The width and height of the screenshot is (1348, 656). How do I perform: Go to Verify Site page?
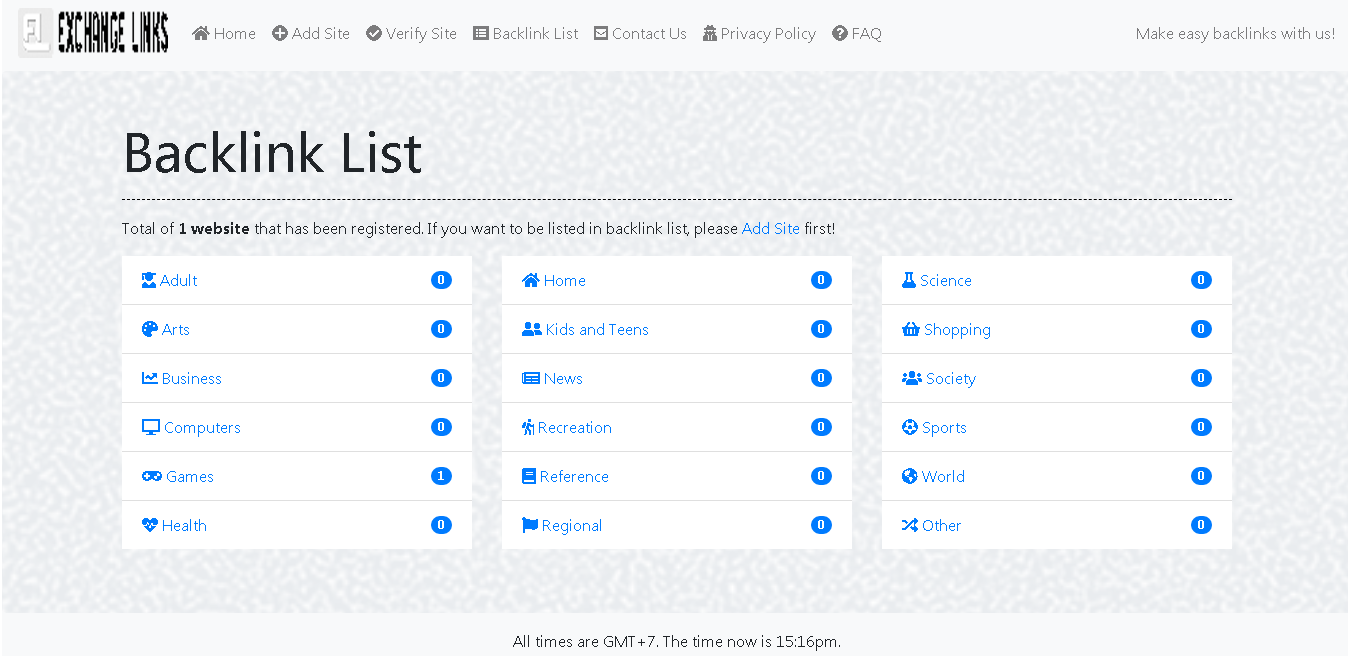pos(411,33)
